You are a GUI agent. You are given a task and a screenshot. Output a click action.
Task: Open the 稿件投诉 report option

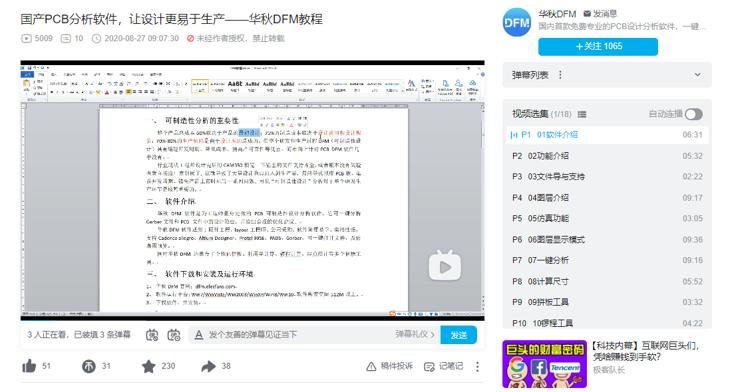coord(389,366)
